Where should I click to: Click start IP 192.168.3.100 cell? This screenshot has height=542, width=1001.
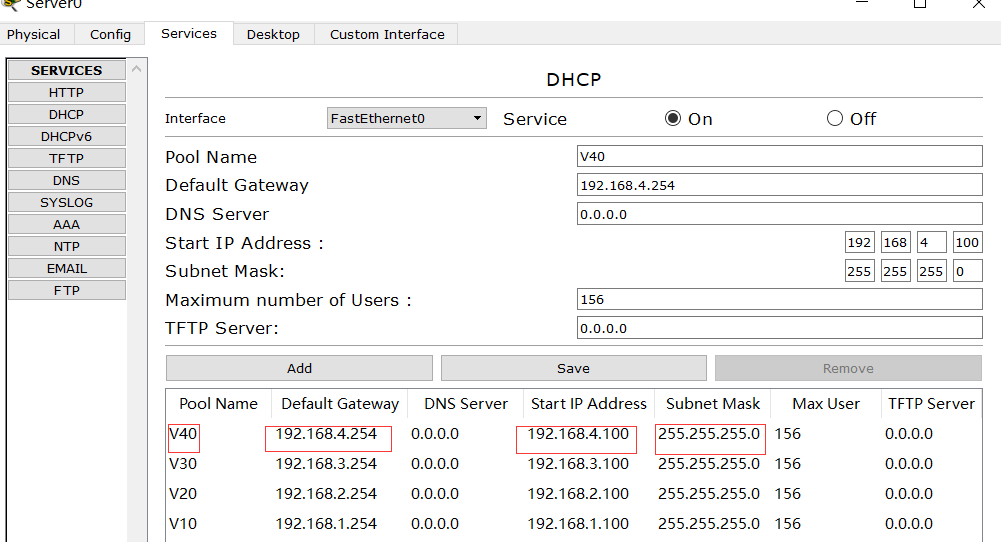[578, 464]
